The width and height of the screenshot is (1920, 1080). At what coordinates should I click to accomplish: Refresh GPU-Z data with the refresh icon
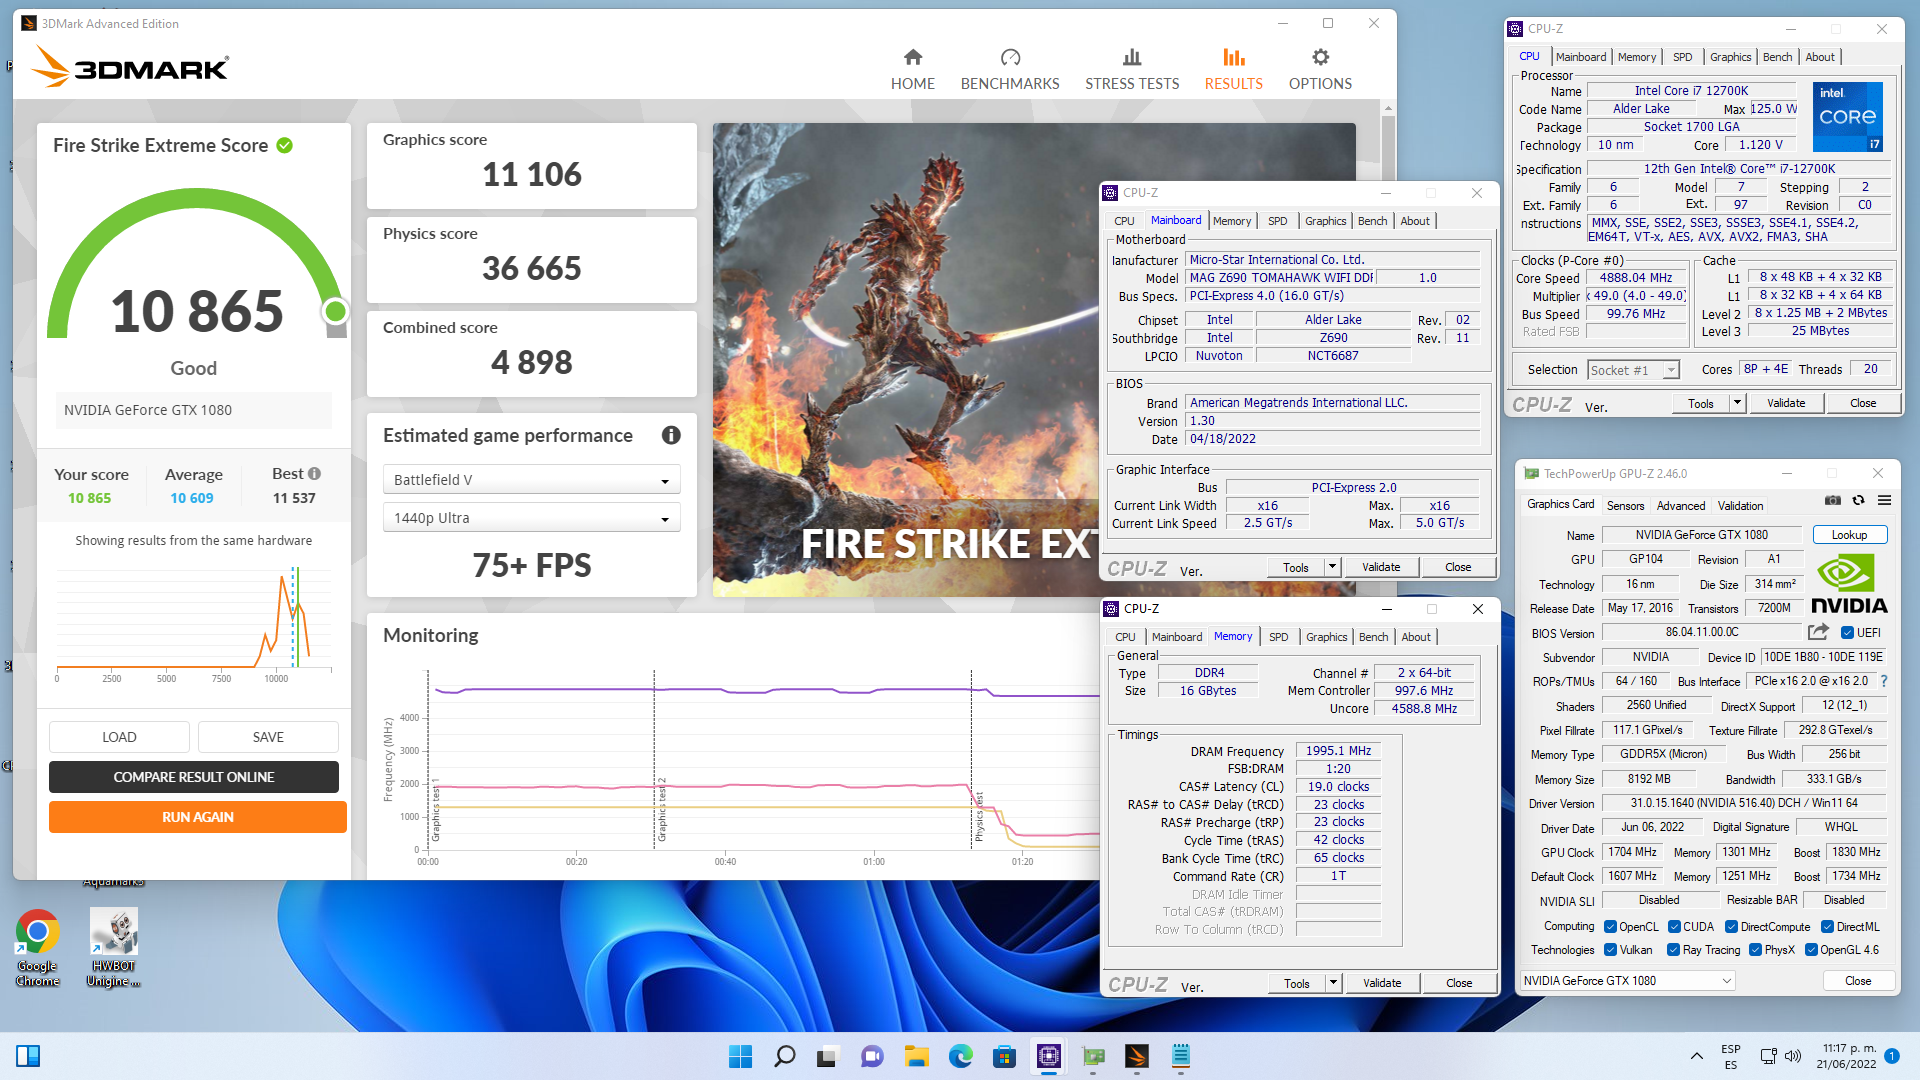pyautogui.click(x=1858, y=500)
